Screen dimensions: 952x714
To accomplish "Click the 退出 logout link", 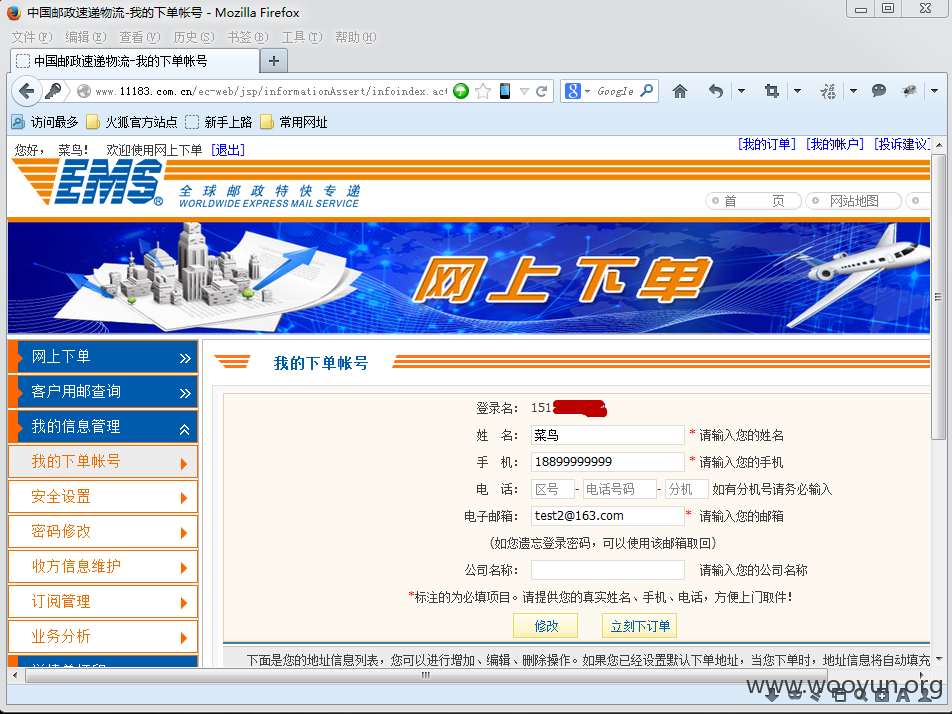I will (x=228, y=150).
